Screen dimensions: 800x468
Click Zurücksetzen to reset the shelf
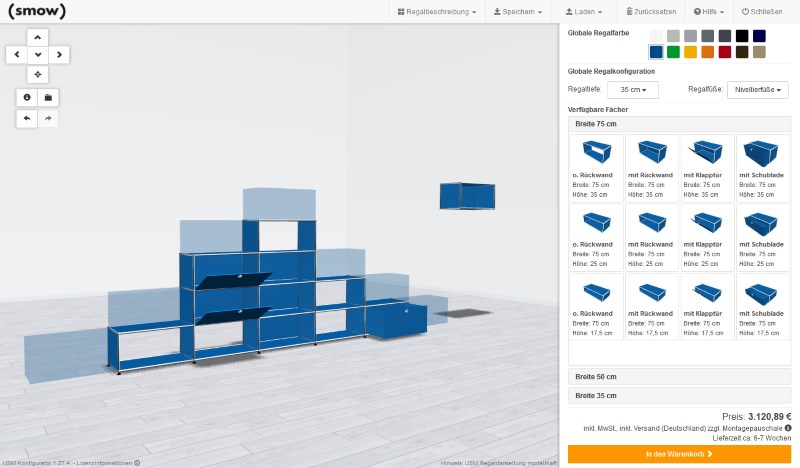[x=649, y=12]
